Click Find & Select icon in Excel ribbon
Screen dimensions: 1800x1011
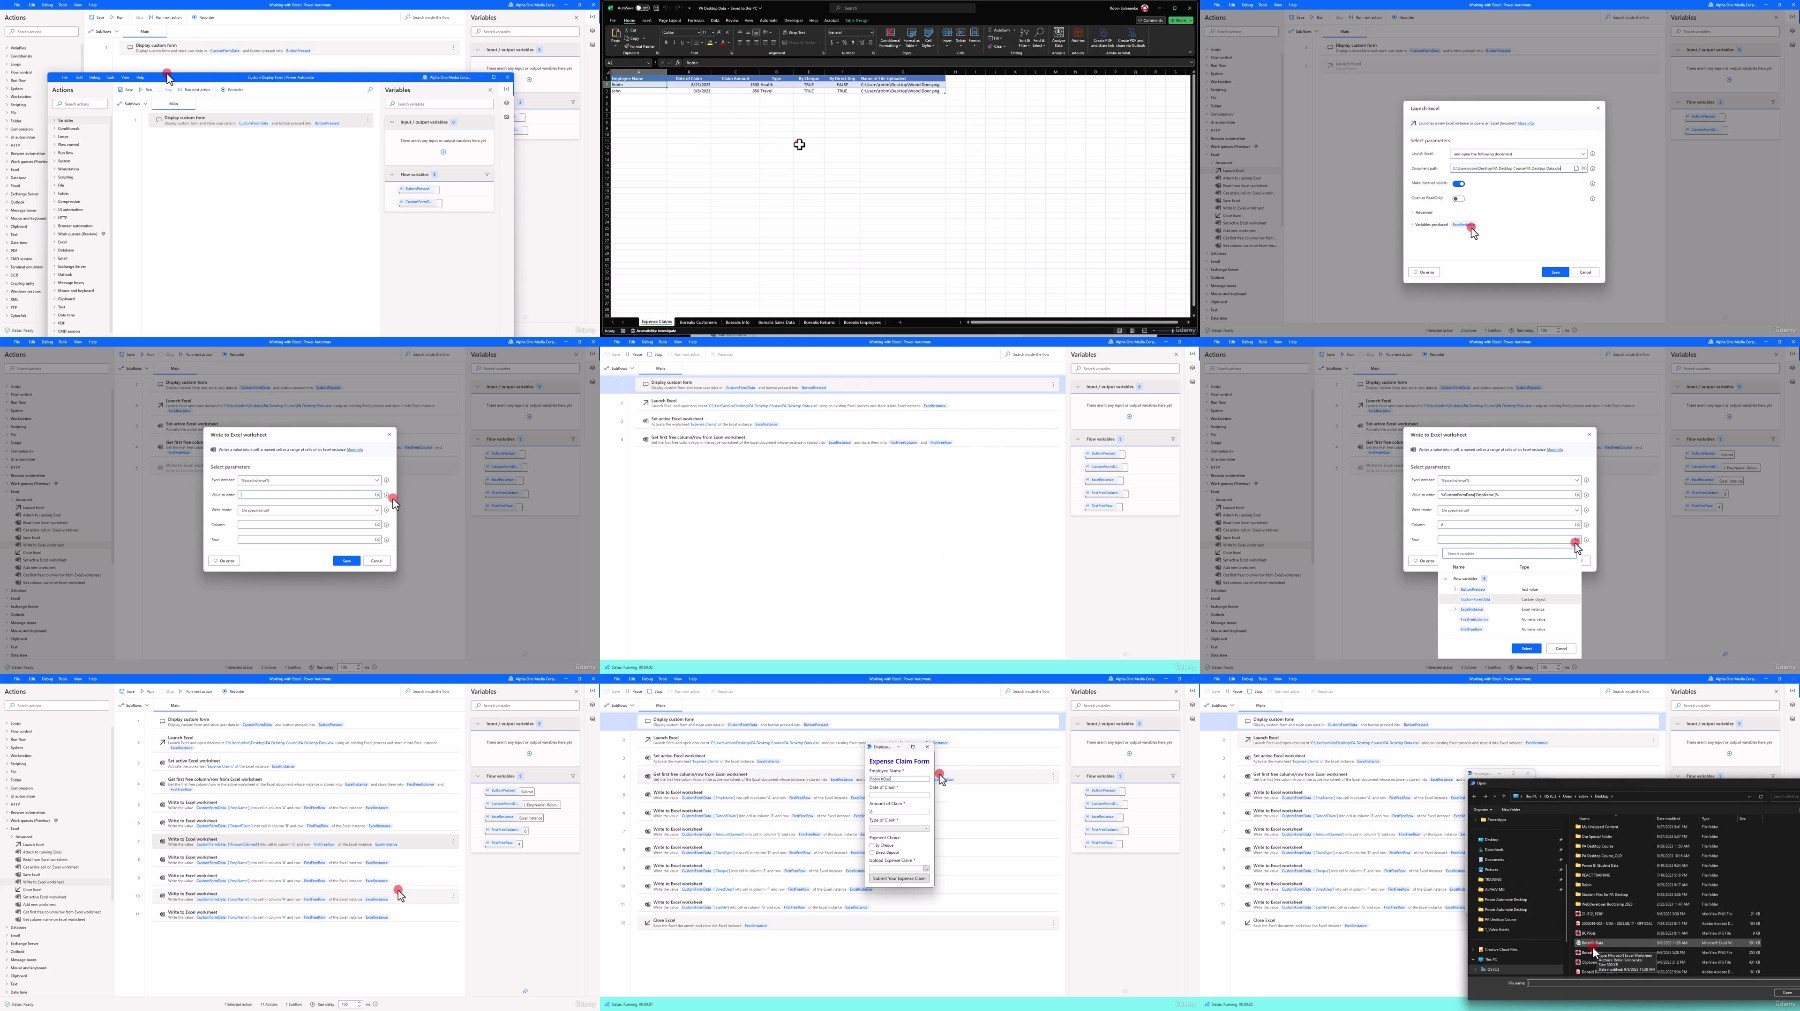coord(1039,37)
